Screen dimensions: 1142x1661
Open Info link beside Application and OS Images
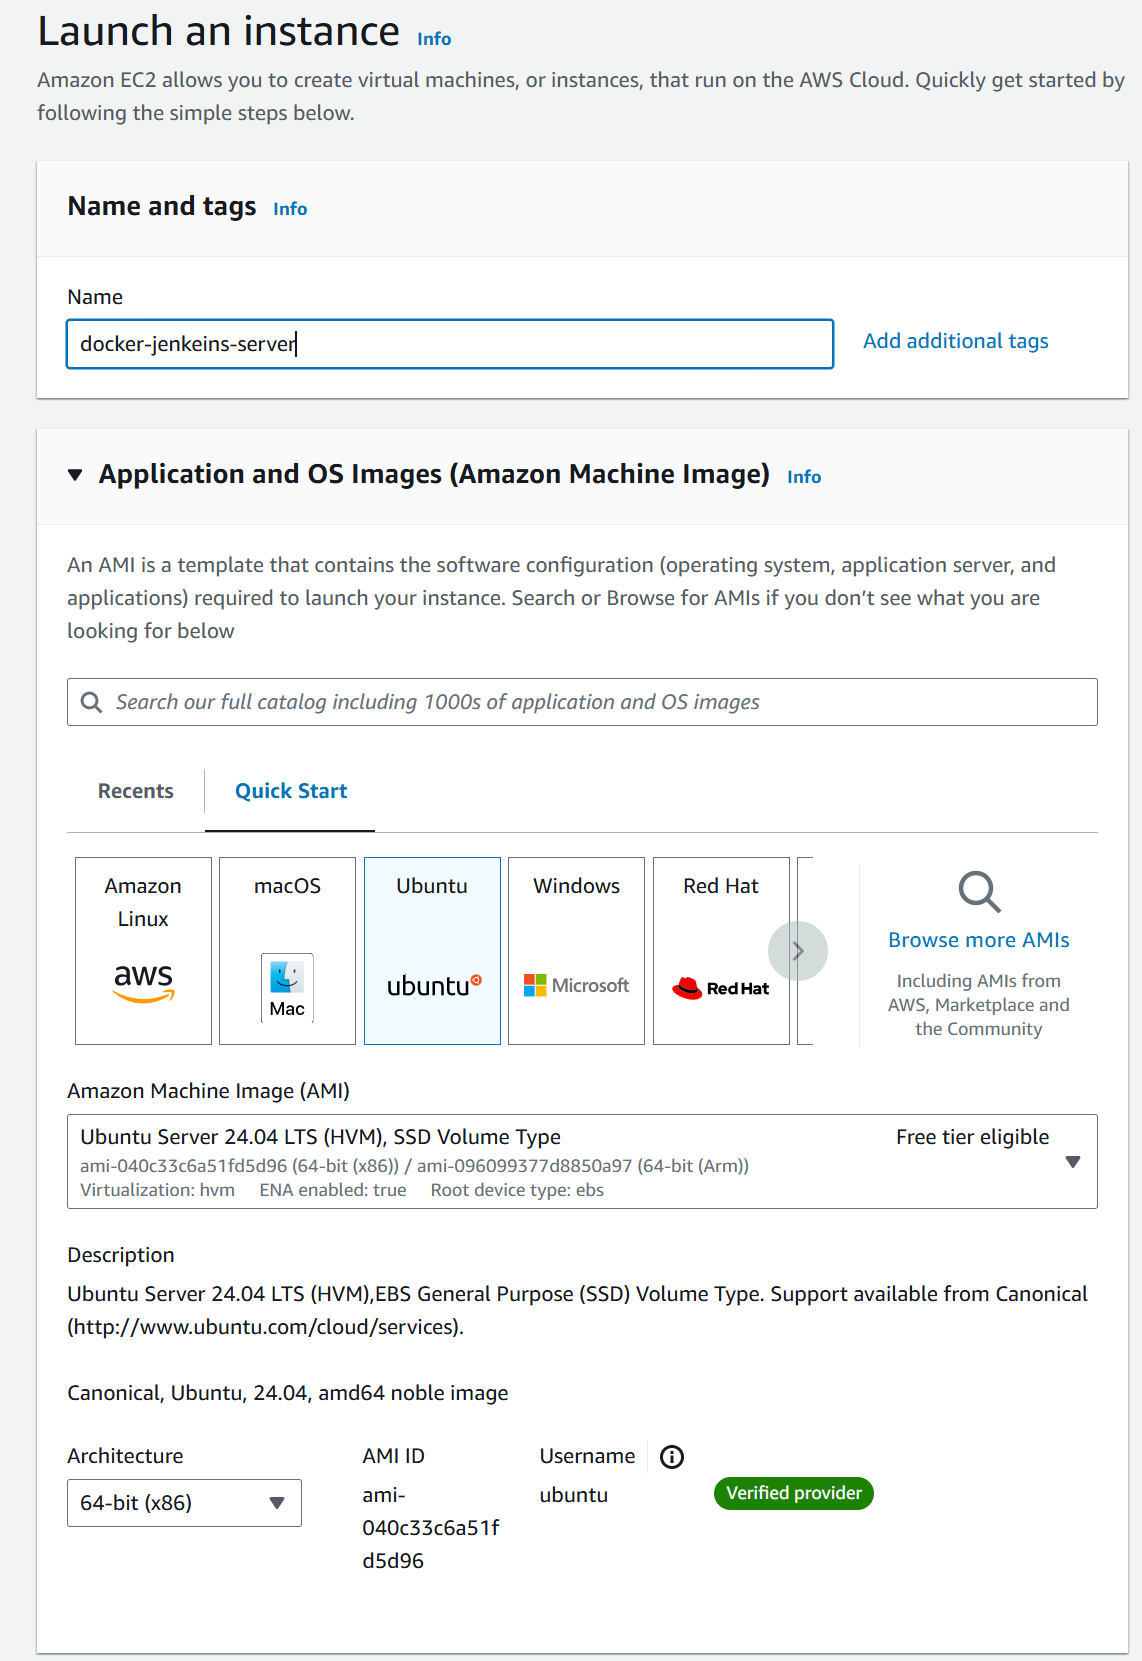(x=804, y=477)
